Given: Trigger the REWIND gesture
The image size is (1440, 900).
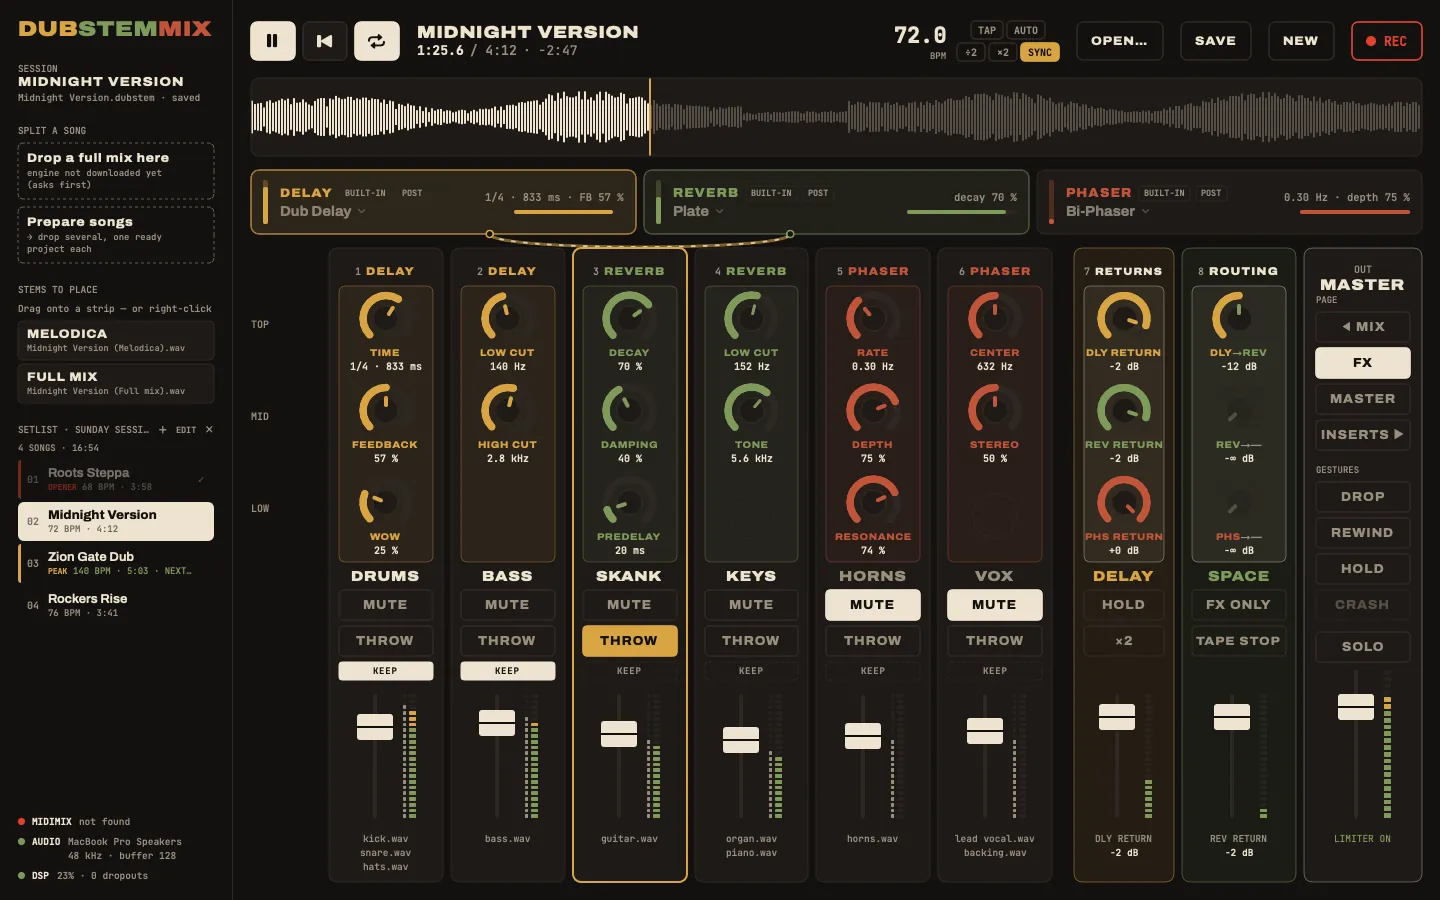Looking at the screenshot, I should [x=1363, y=533].
